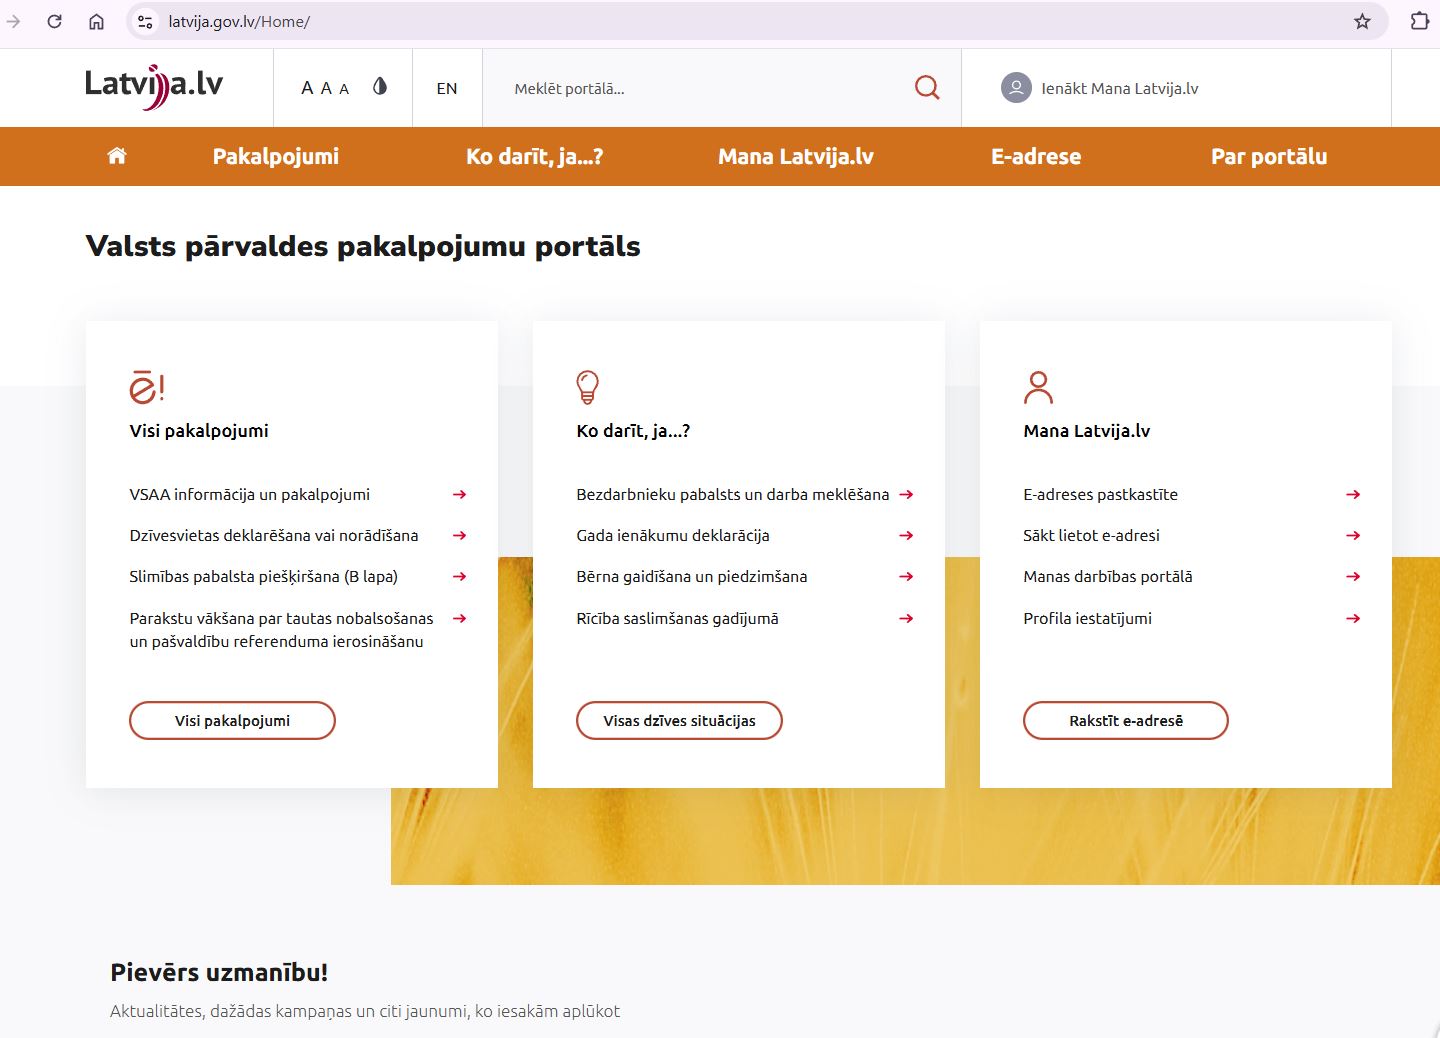The height and width of the screenshot is (1038, 1440).
Task: Toggle the high contrast mode icon
Action: click(x=380, y=87)
